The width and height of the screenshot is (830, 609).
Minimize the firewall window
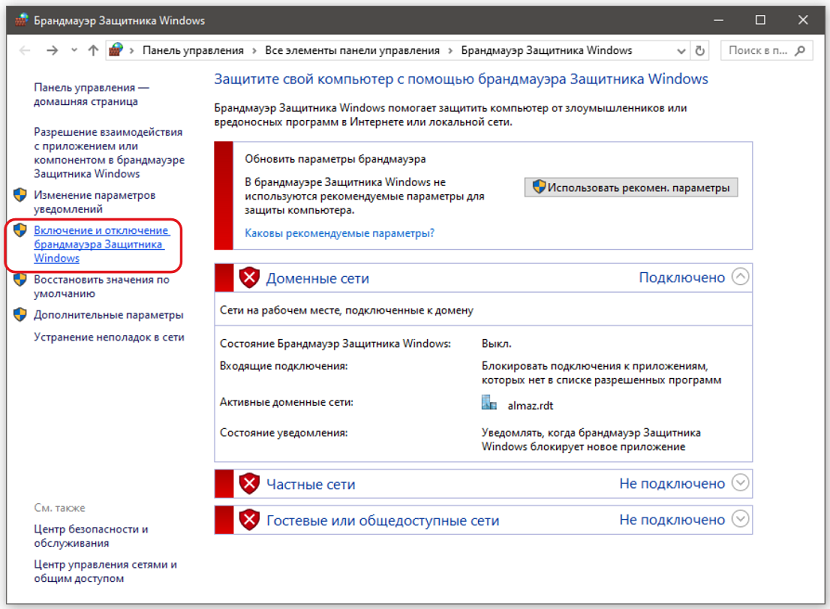pos(718,20)
